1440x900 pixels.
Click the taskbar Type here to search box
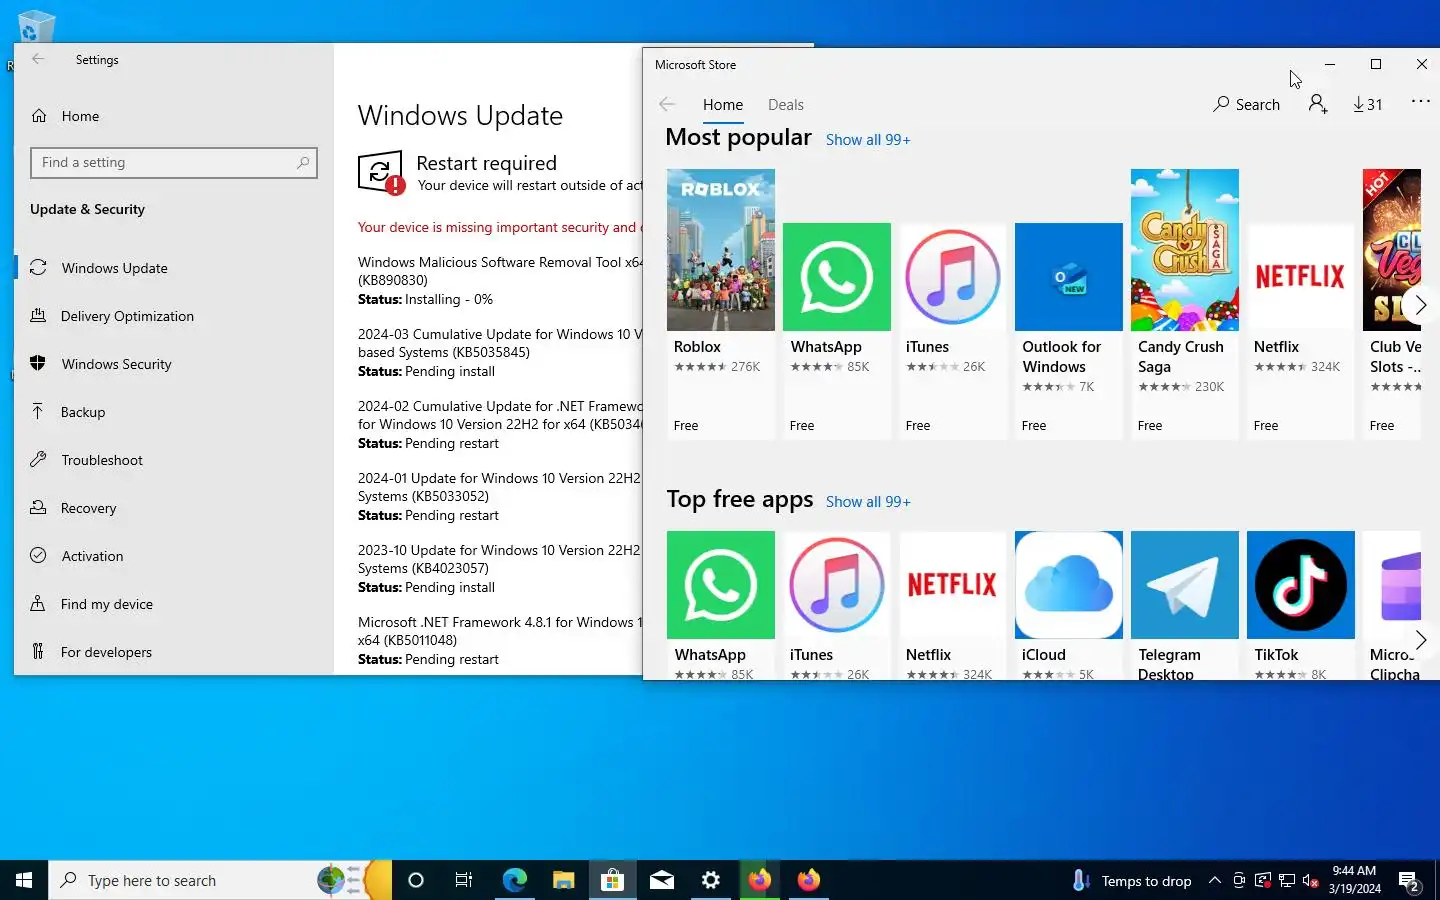[x=220, y=880]
